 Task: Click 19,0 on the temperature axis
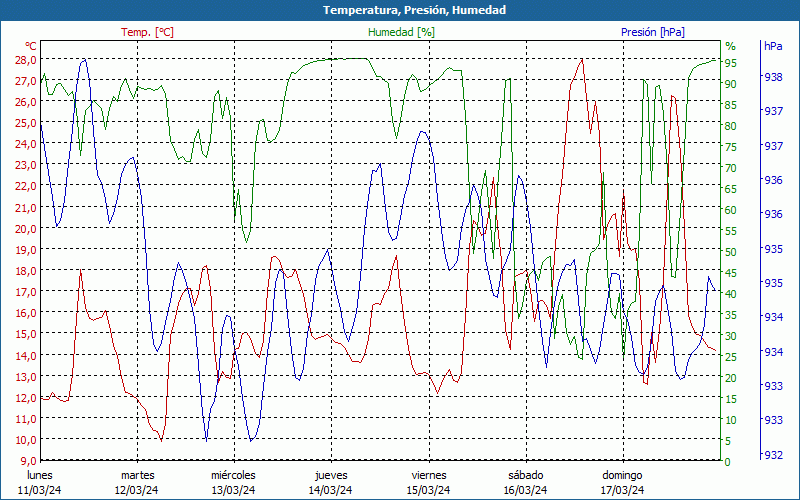click(26, 249)
